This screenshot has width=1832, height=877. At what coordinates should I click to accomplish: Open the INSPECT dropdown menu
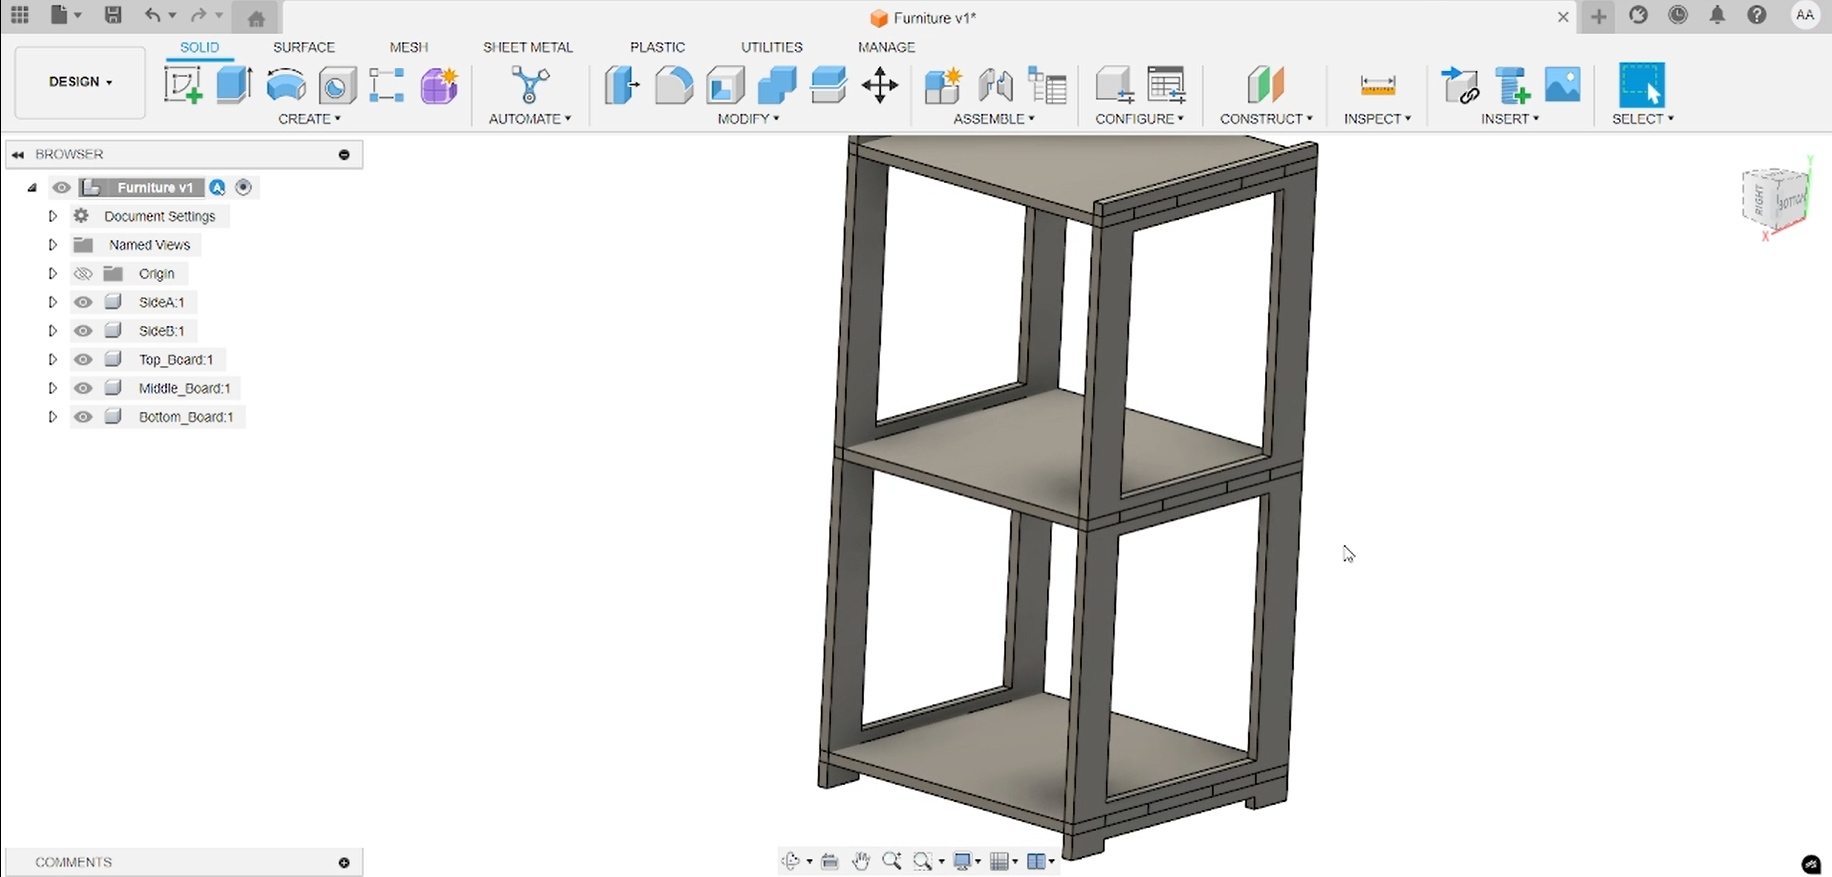pos(1377,119)
